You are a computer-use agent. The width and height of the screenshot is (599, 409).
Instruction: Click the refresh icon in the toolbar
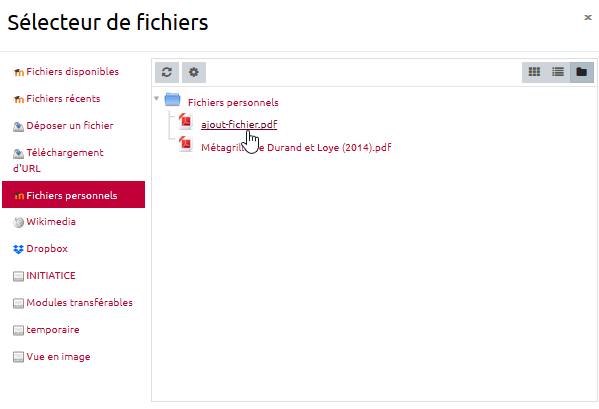click(167, 72)
